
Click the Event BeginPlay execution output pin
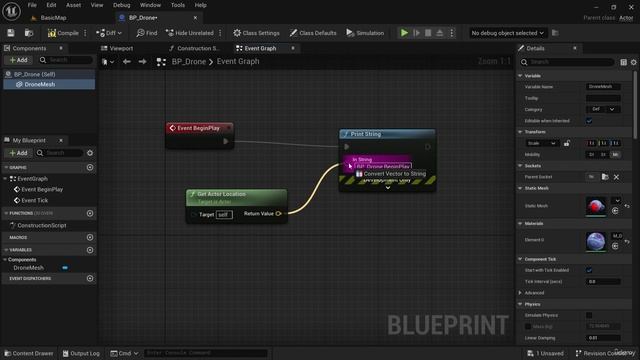click(226, 141)
